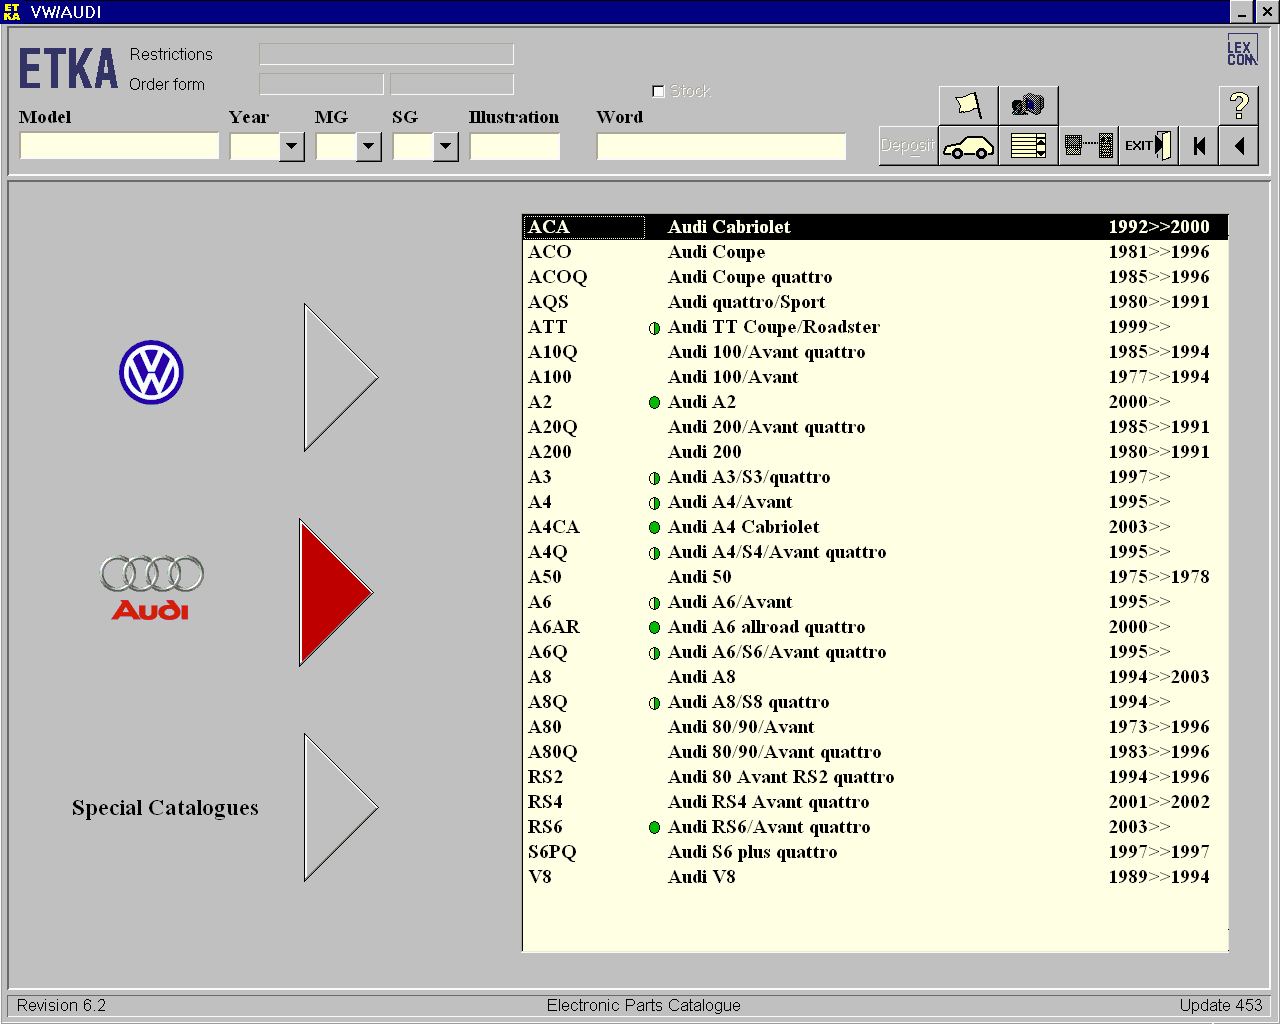Click the ETKA title bar icon
The image size is (1280, 1024).
click(x=12, y=12)
